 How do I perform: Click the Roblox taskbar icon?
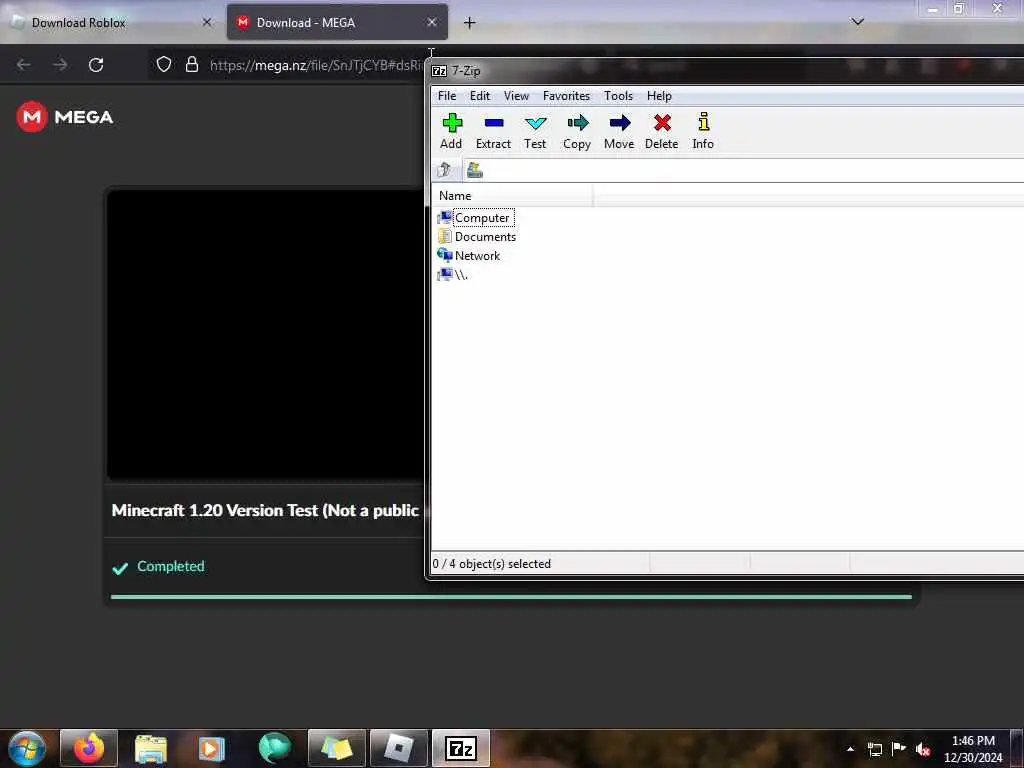399,748
